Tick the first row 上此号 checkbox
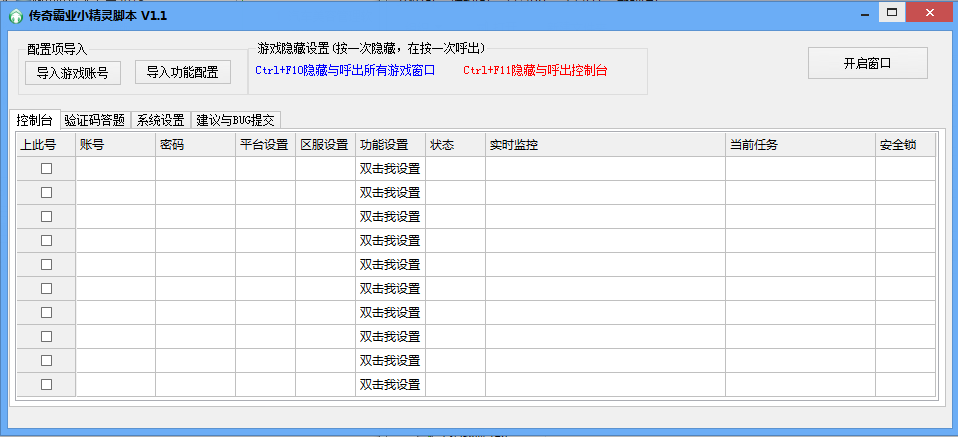The image size is (958, 437). pos(46,168)
